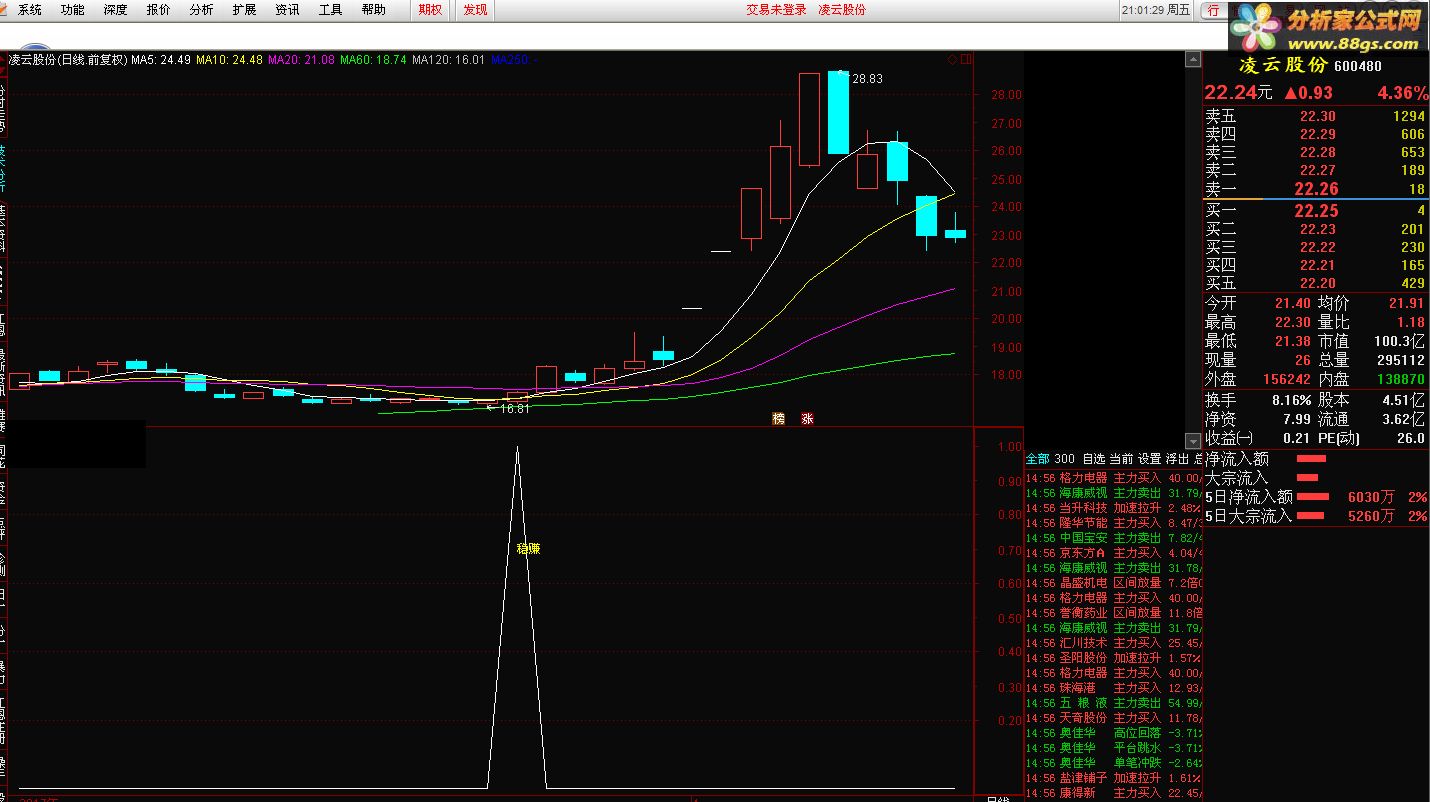Click the diamond icon above the price axis
Viewport: 1430px width, 802px height.
951,60
